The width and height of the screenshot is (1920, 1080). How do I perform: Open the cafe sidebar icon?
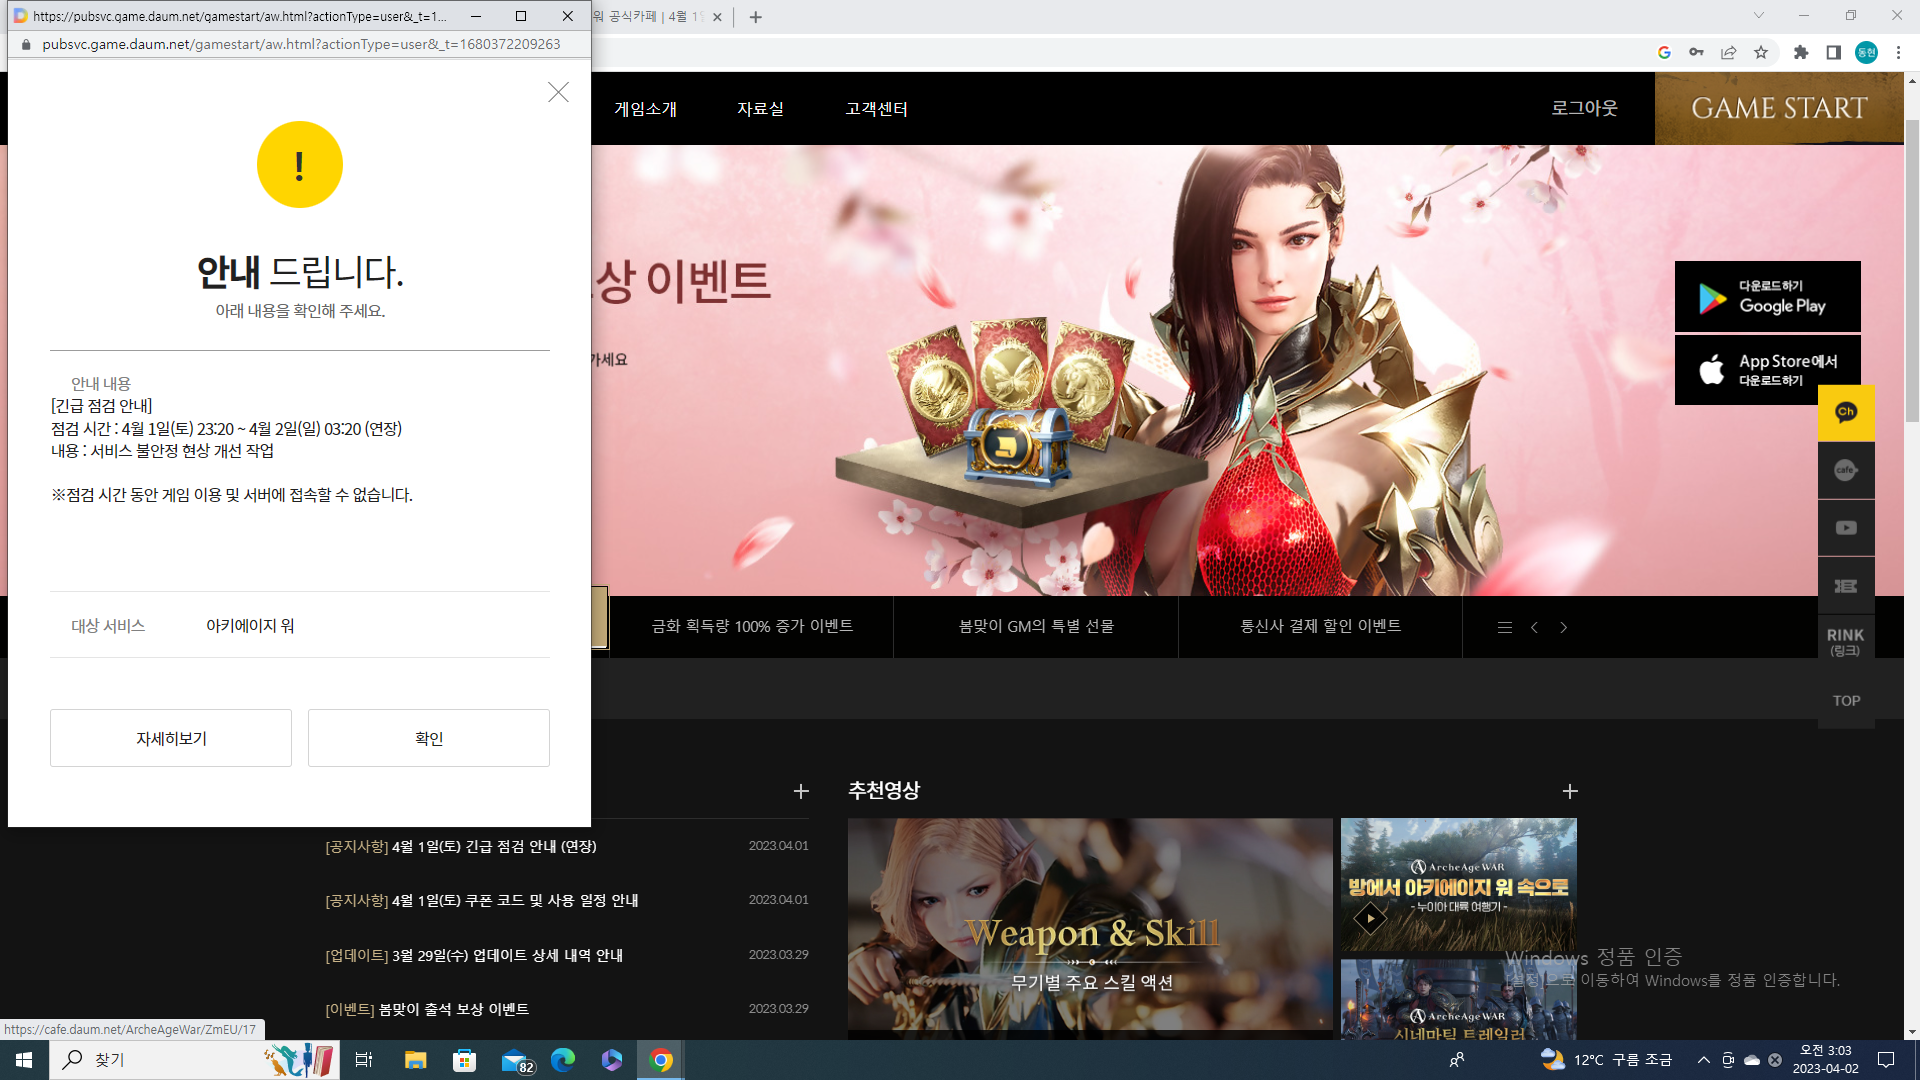[x=1846, y=470]
